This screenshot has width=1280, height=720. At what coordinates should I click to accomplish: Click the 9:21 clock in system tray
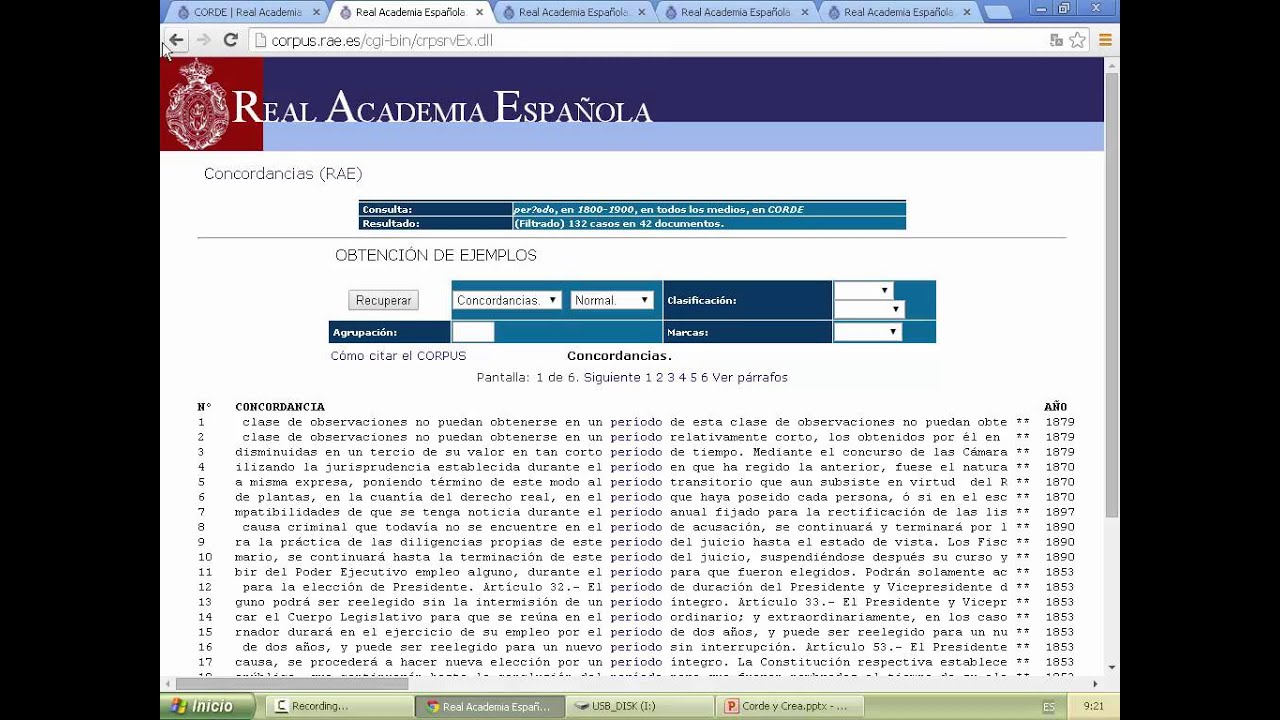(1094, 706)
